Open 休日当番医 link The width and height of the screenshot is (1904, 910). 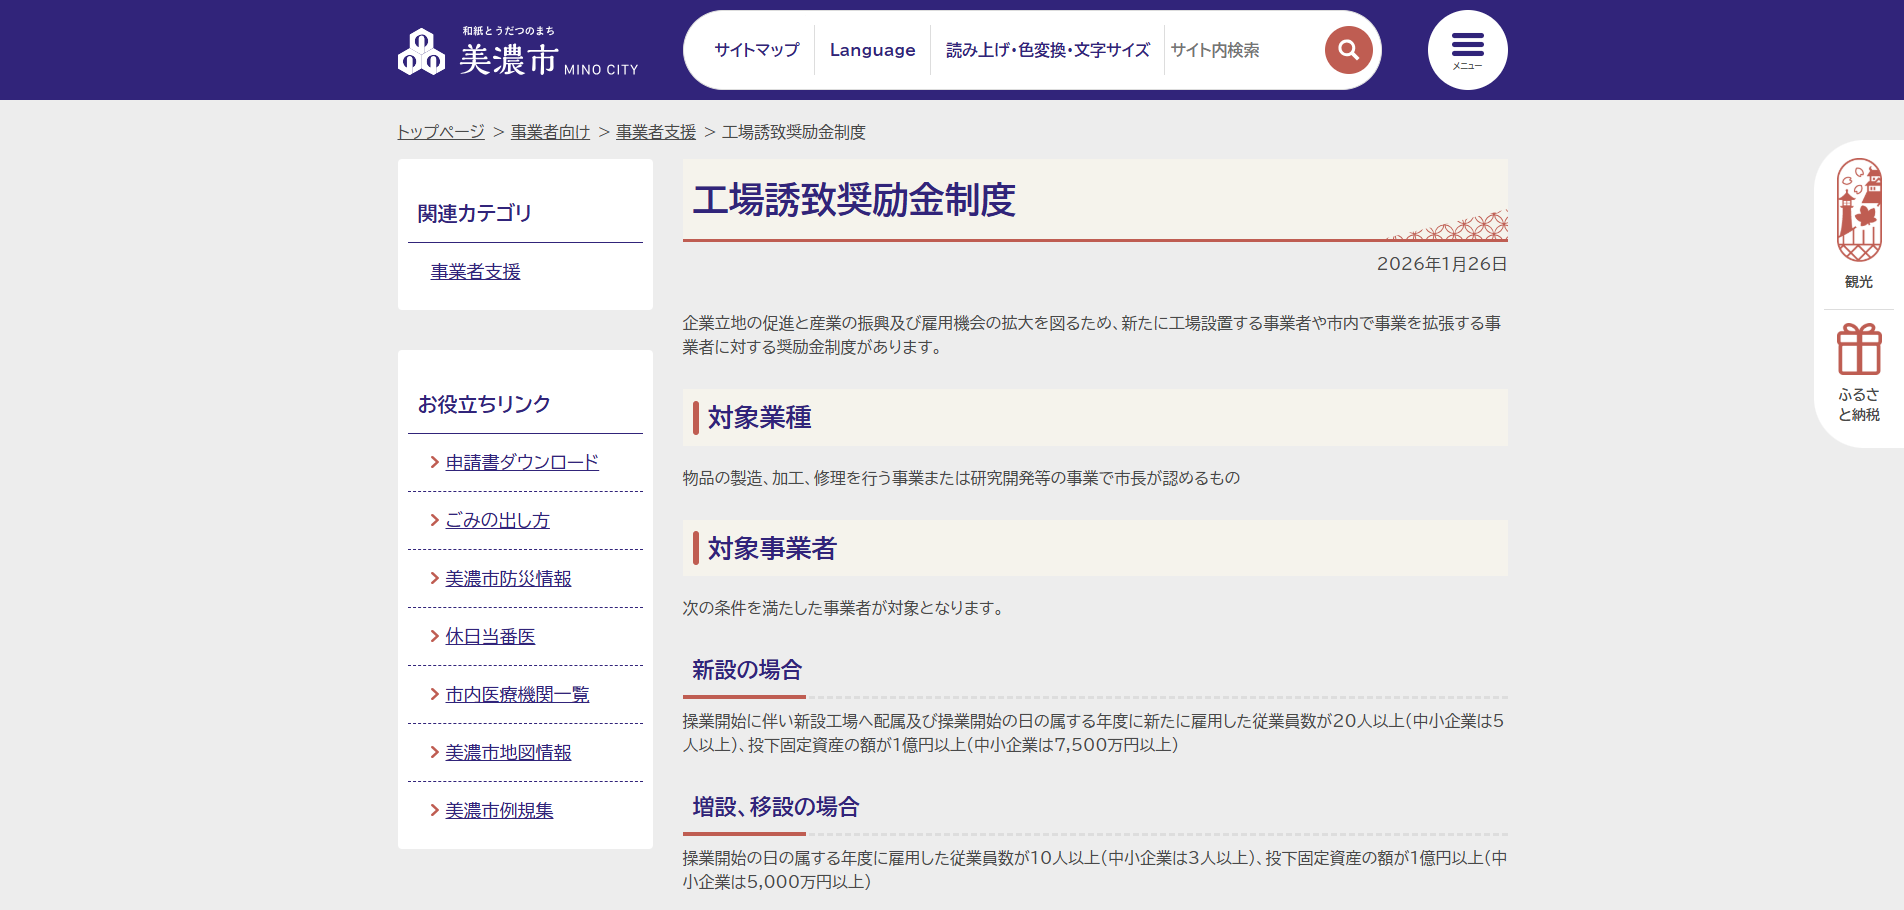click(x=491, y=636)
